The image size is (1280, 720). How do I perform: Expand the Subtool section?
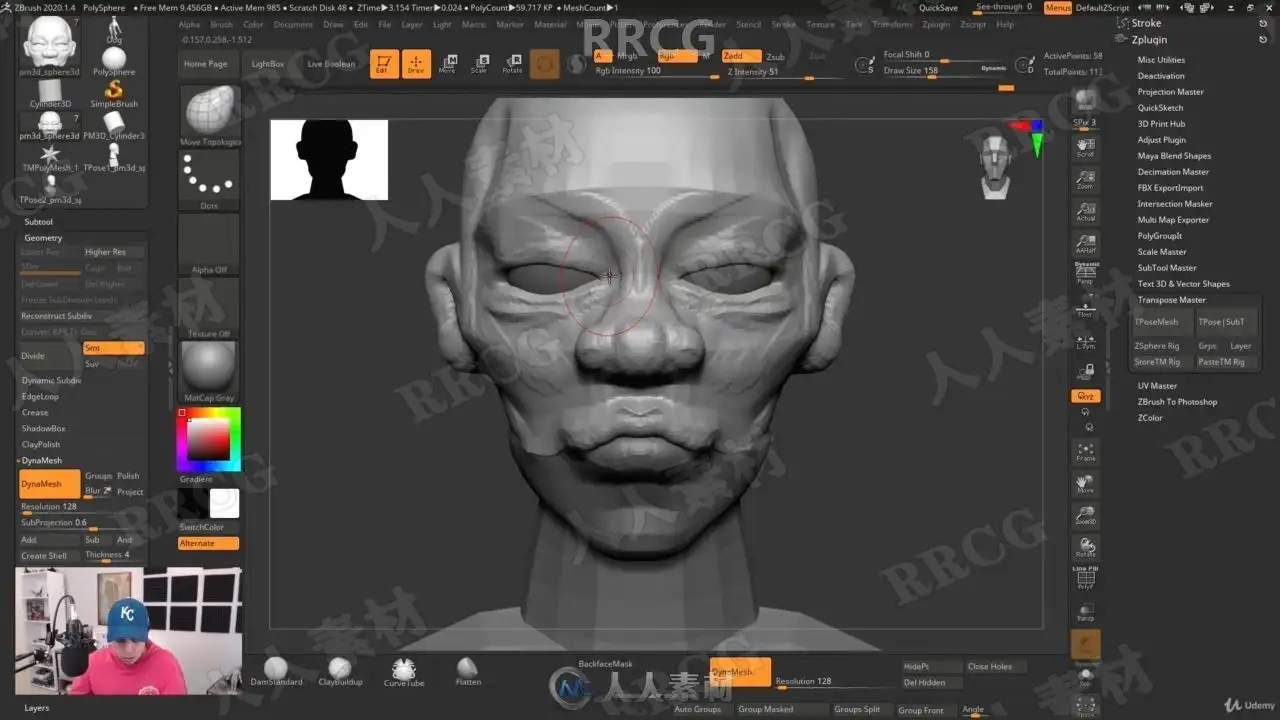[x=39, y=222]
